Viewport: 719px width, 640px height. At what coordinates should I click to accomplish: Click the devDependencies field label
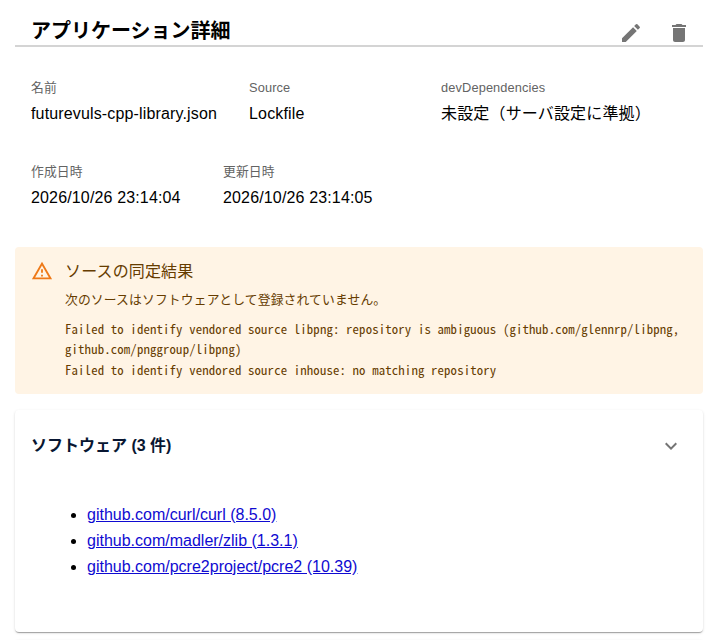(x=493, y=88)
